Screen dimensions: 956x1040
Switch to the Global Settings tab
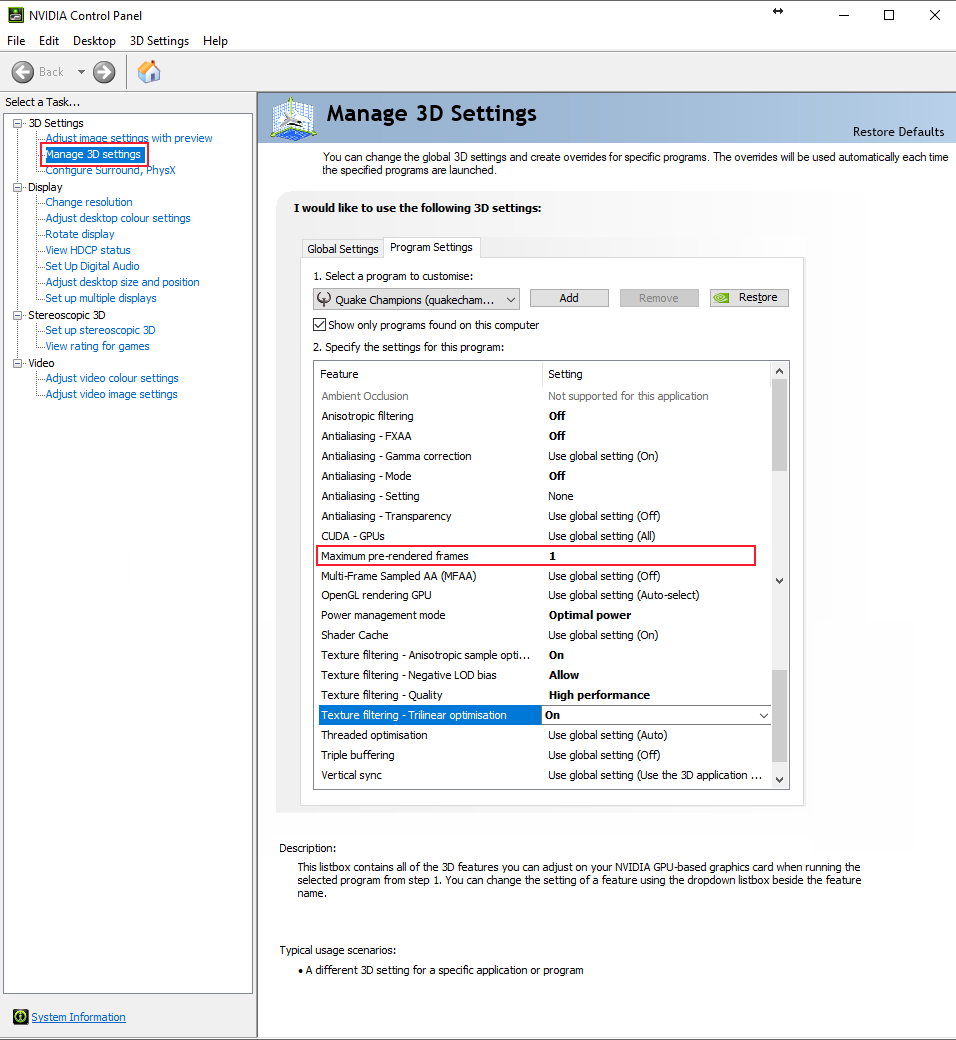pos(342,249)
